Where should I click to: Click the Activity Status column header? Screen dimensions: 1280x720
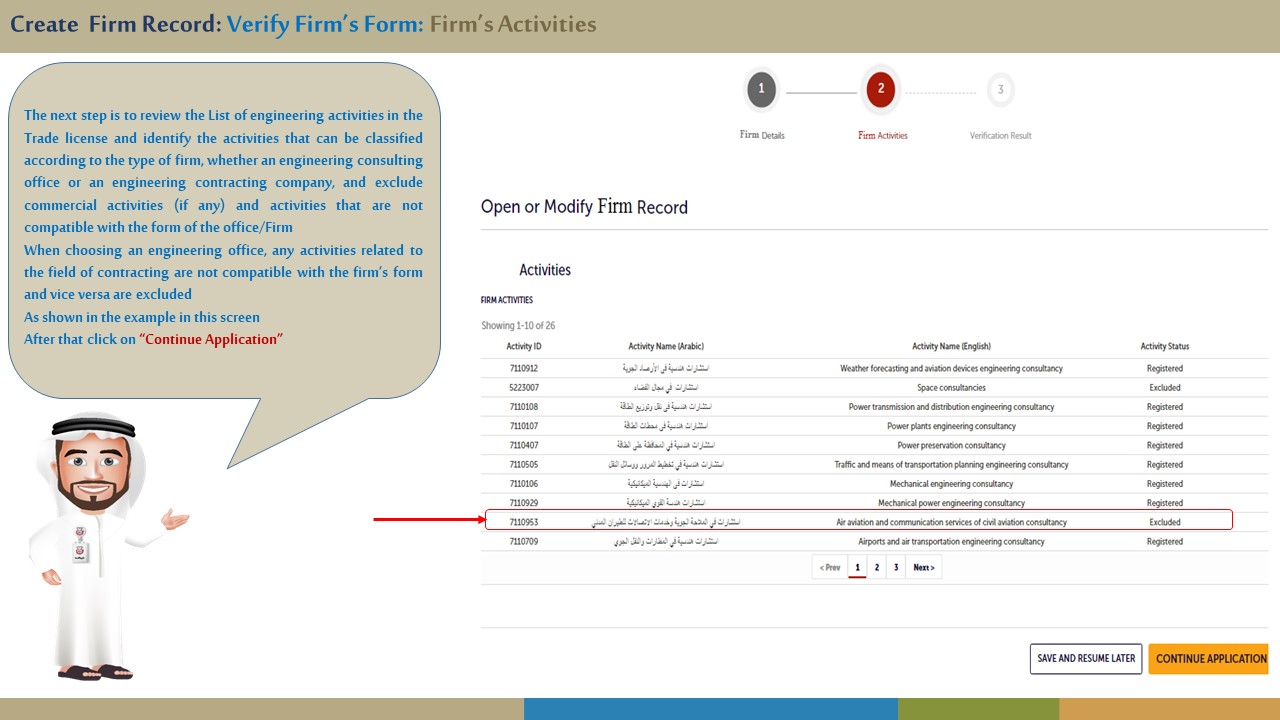coord(1164,347)
